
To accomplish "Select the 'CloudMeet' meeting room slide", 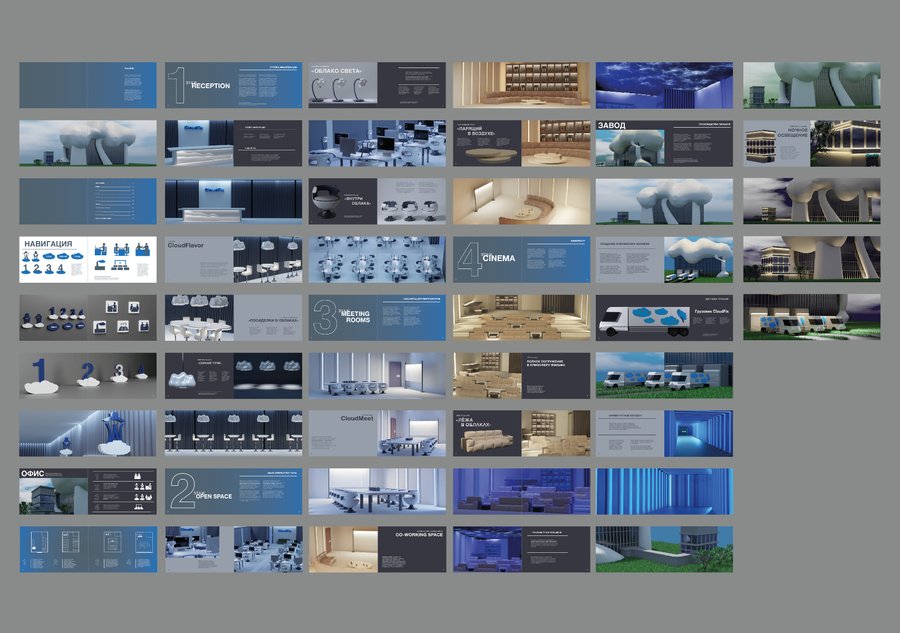I will [377, 433].
